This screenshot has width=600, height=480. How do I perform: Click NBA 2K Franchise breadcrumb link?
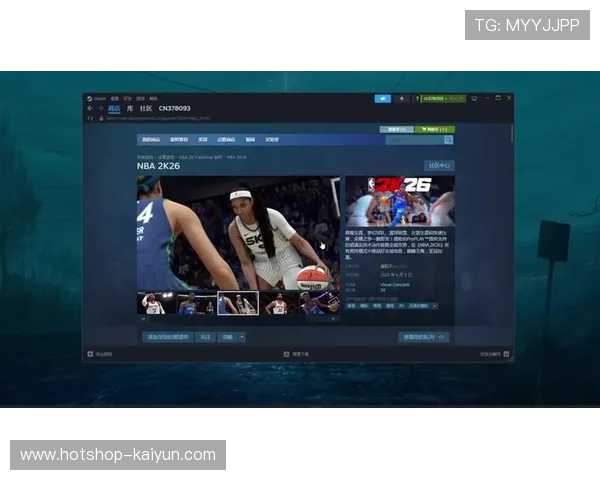pos(201,157)
